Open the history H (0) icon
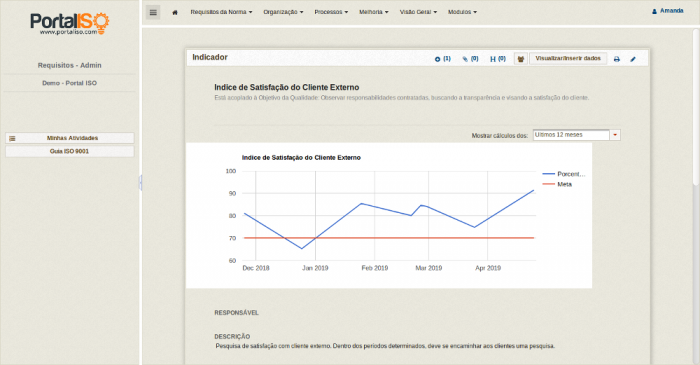Image resolution: width=700 pixels, height=365 pixels. click(498, 59)
